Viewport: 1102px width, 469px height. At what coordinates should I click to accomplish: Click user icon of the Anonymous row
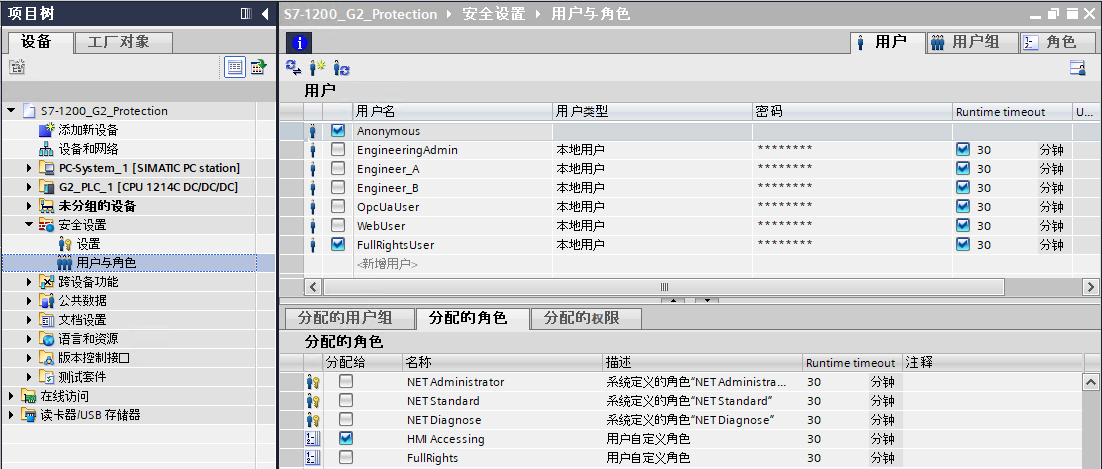313,131
